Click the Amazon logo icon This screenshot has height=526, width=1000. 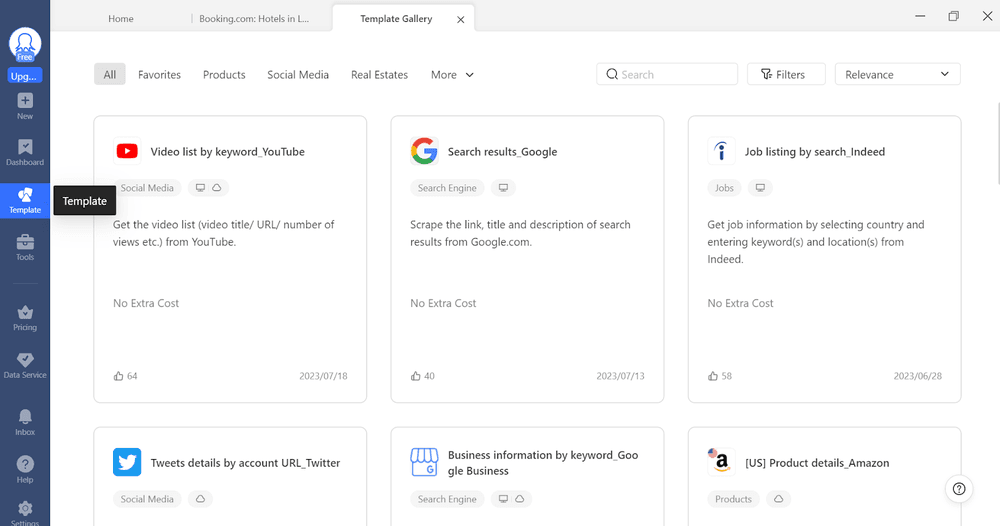721,462
